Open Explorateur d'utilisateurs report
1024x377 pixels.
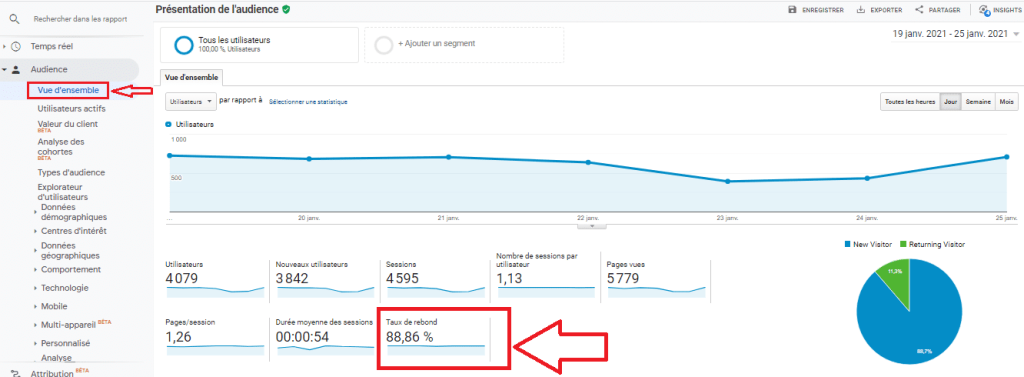63,191
